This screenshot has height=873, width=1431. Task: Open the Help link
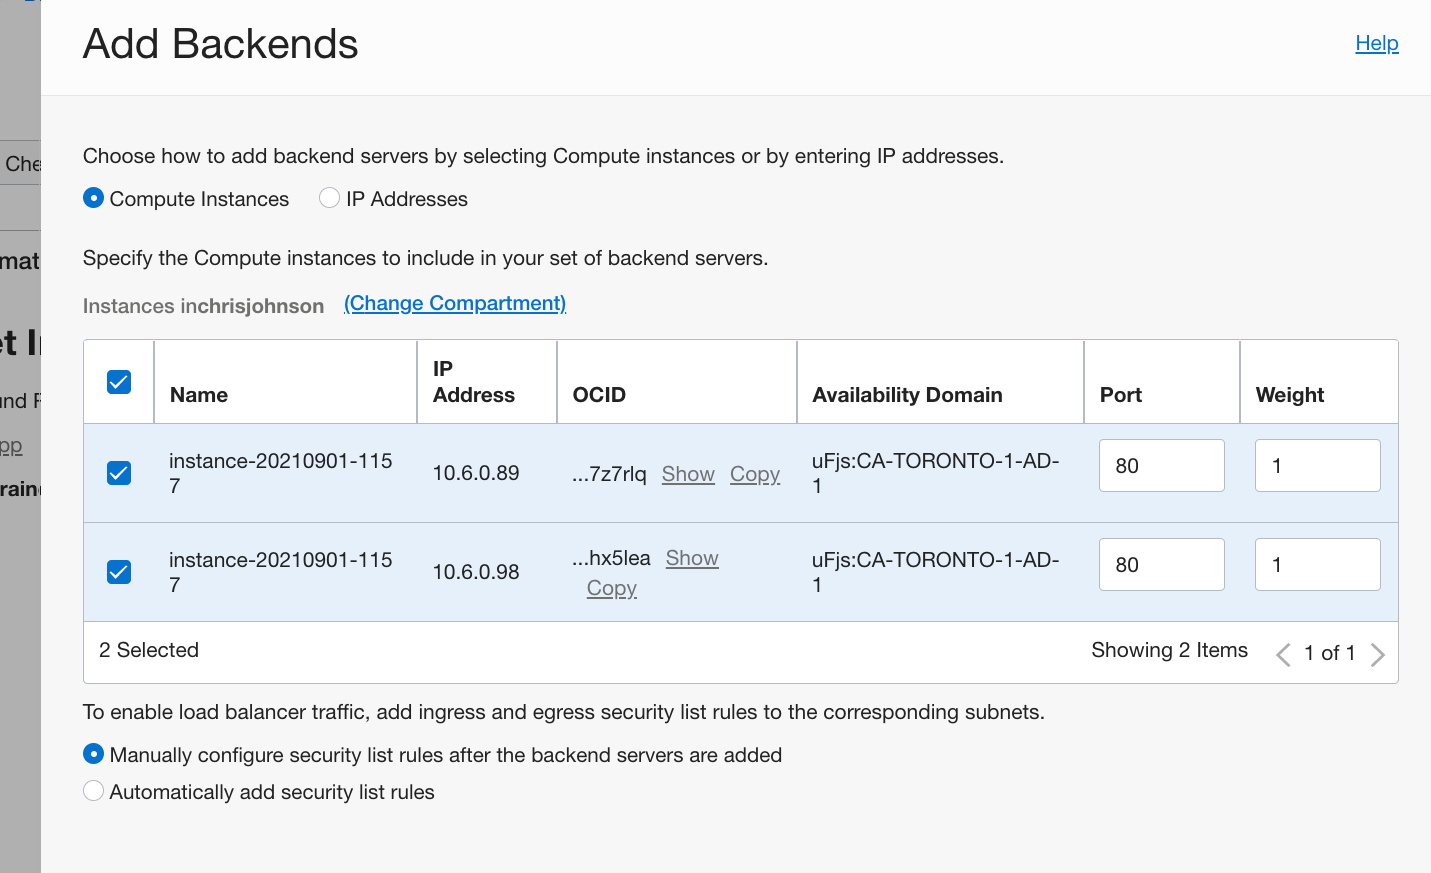pos(1376,43)
